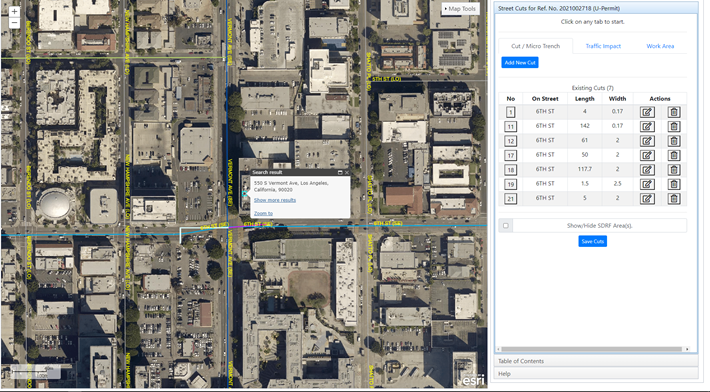Screen dimensions: 710x392
Task: Click length value 61
Action: tap(585, 140)
